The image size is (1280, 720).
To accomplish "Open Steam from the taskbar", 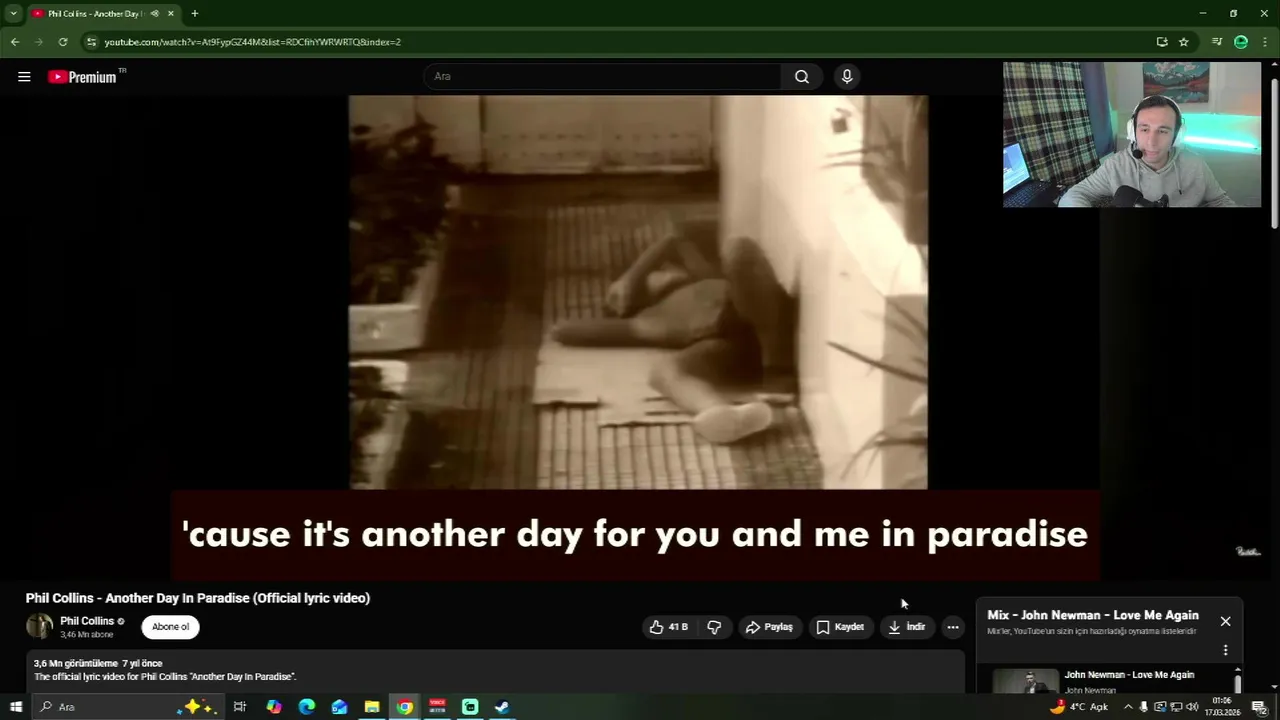I will click(x=502, y=707).
